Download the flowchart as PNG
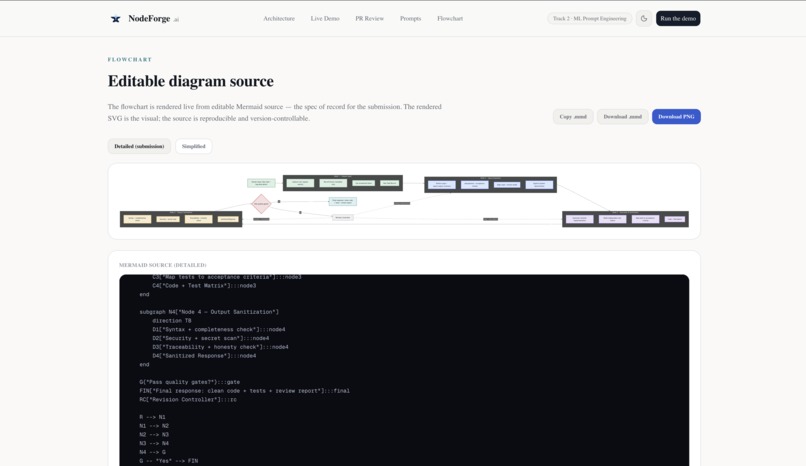Screen dimensions: 806x466 [x=676, y=117]
